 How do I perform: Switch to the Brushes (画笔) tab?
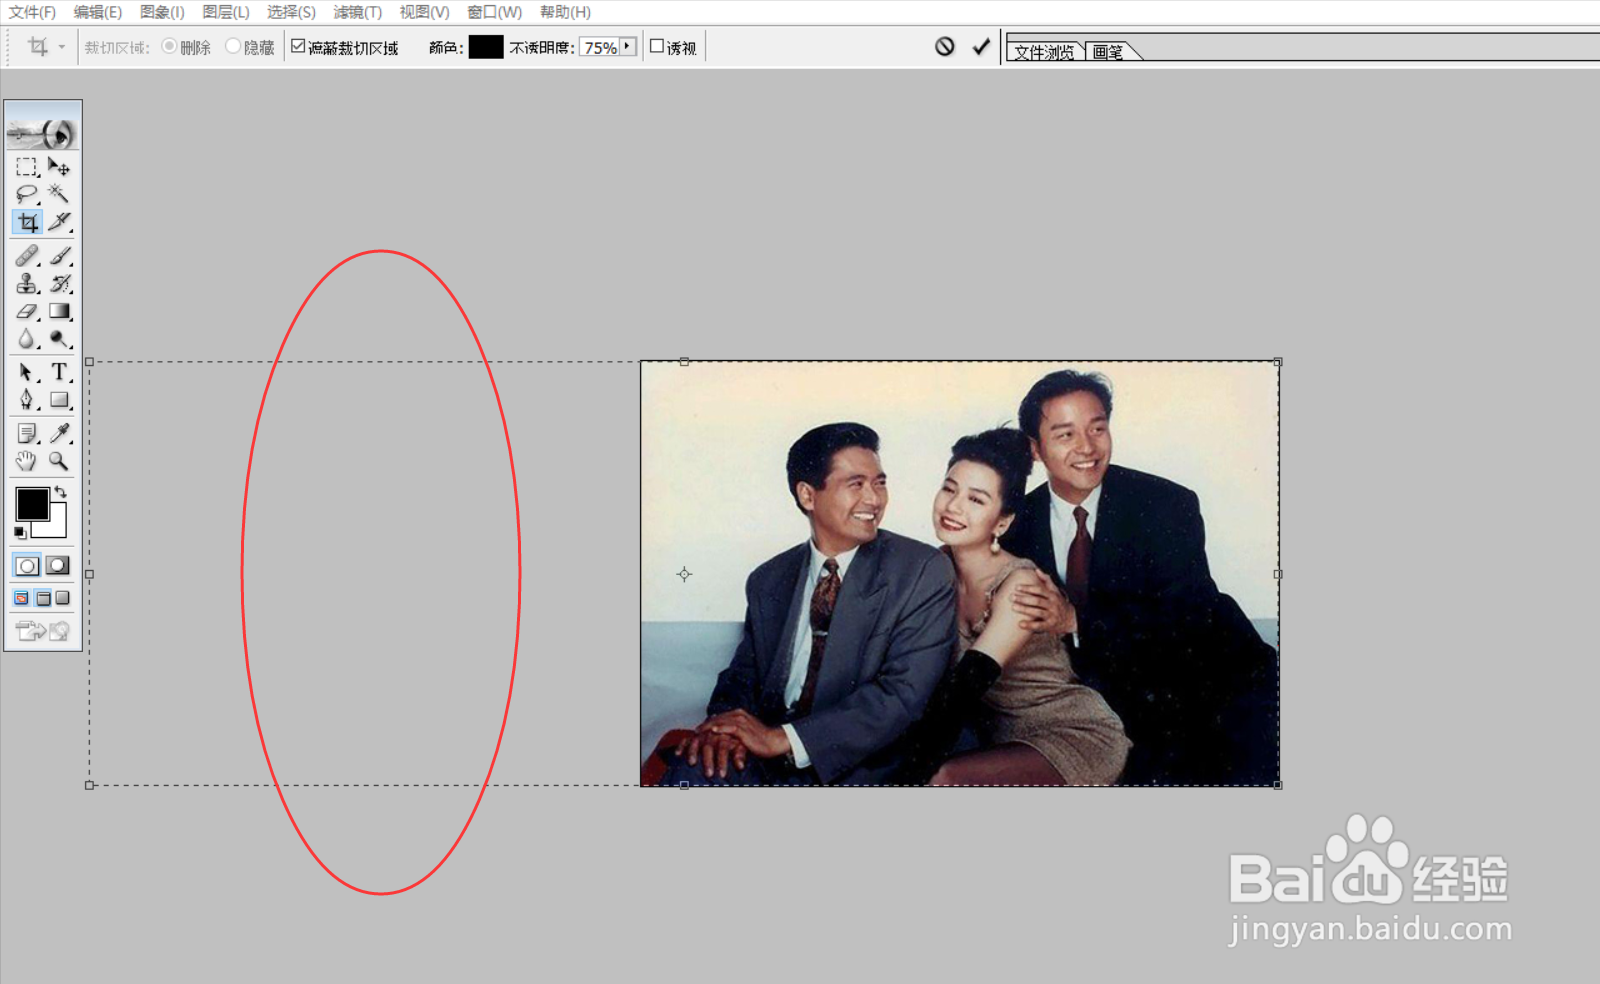pyautogui.click(x=1109, y=51)
